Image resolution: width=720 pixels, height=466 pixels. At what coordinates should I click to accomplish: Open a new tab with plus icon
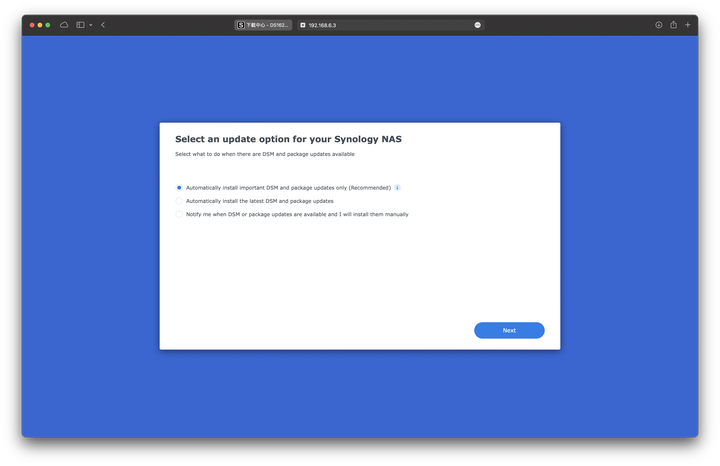pyautogui.click(x=687, y=25)
